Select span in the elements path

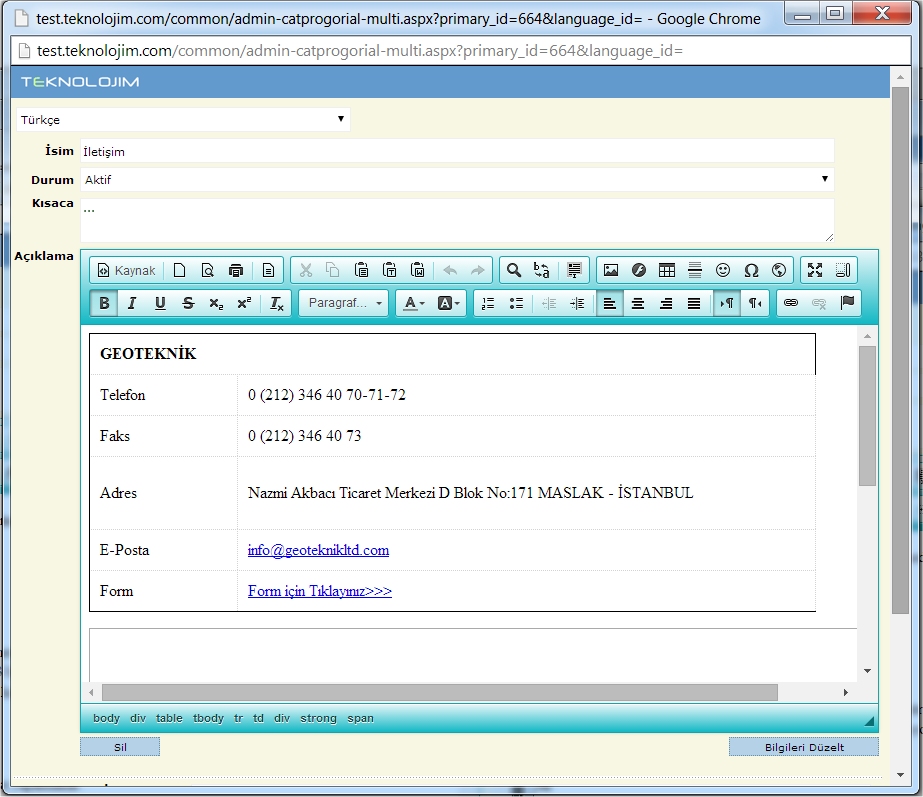(x=360, y=718)
